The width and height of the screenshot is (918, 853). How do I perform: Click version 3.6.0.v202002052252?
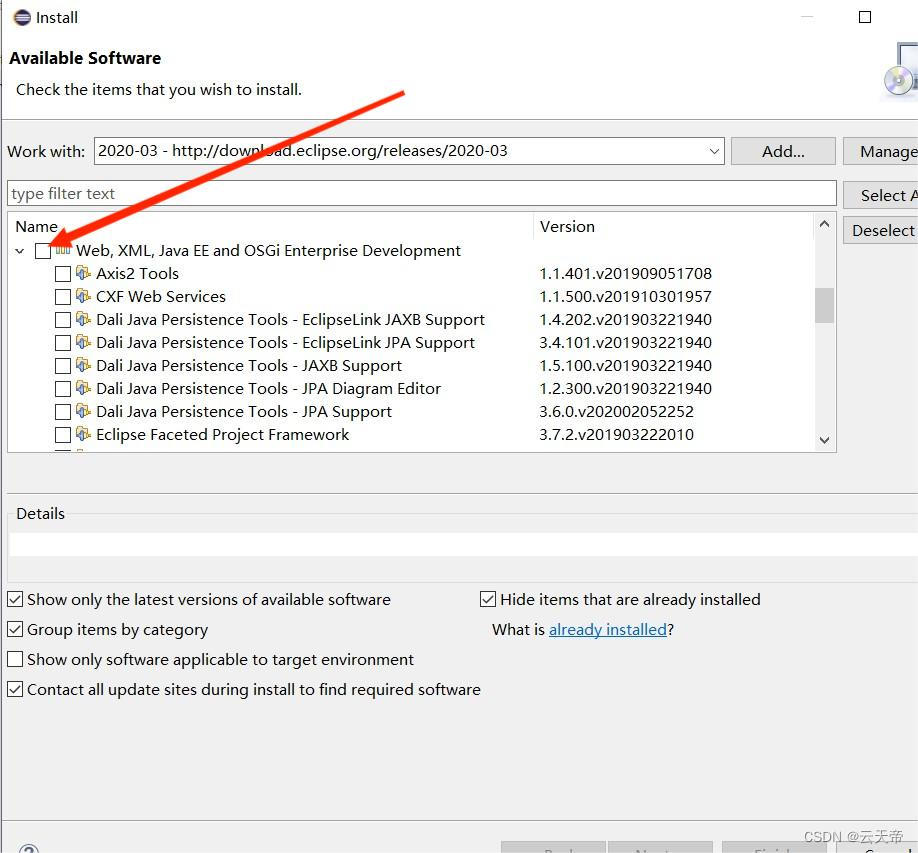click(x=616, y=412)
